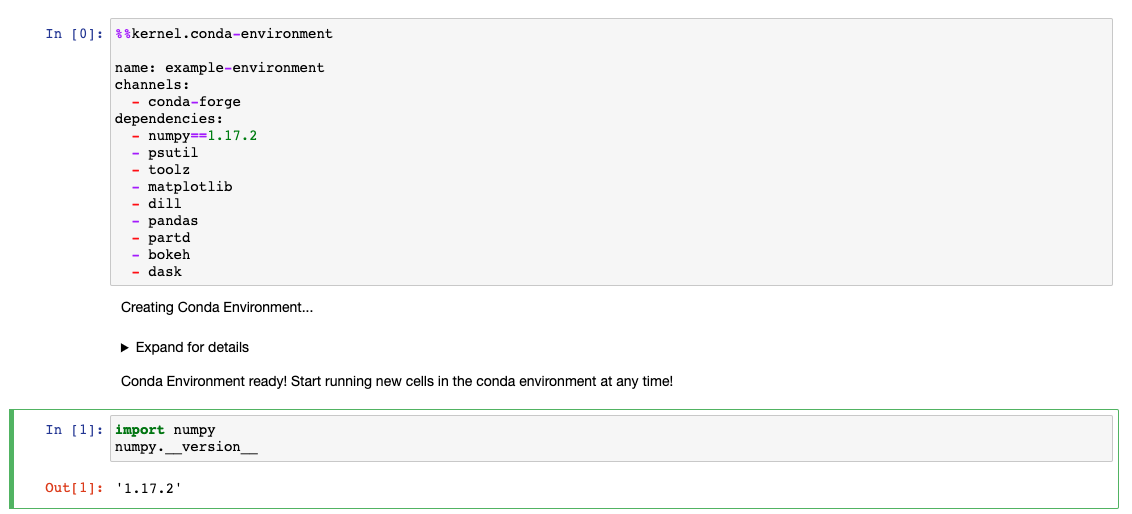
Task: Place cursor on the pandas dependency
Action: tap(173, 221)
